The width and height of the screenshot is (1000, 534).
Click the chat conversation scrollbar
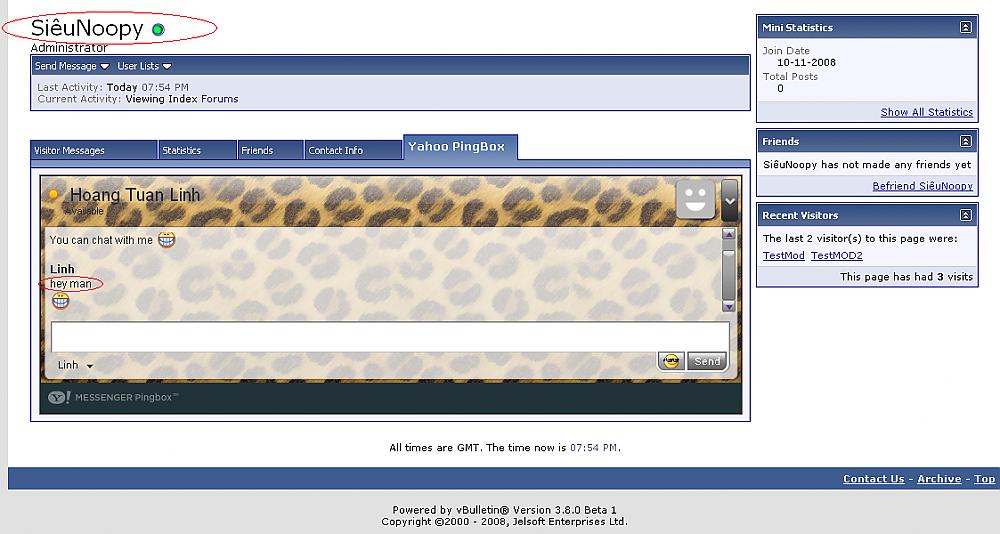pos(728,270)
